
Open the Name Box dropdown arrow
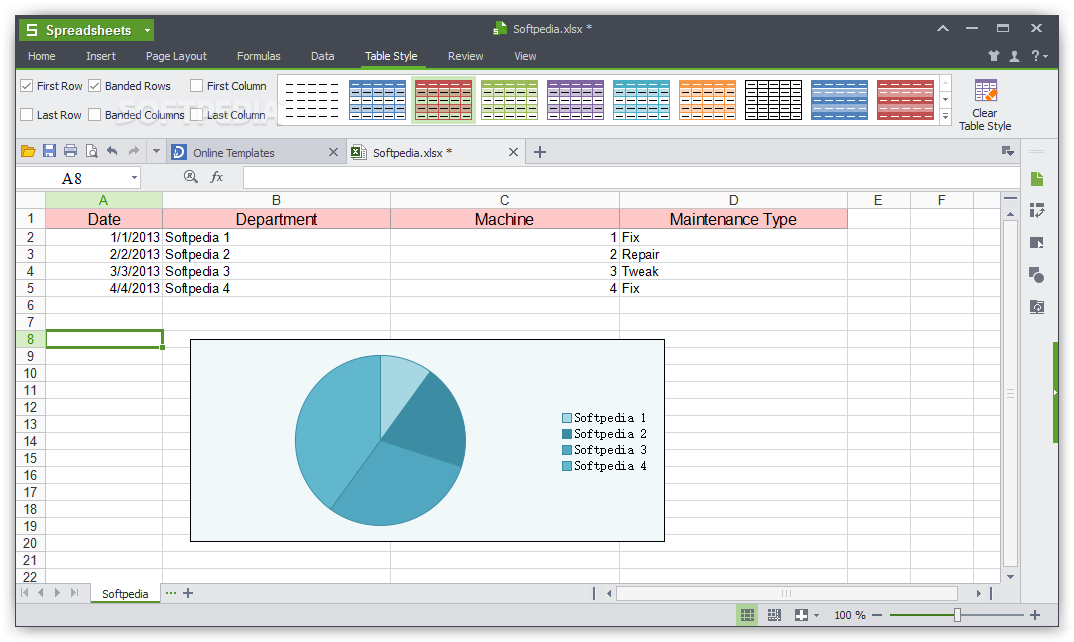coord(134,177)
